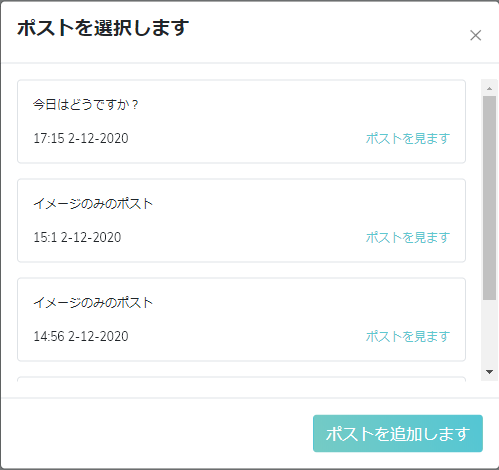This screenshot has height=470, width=499.
Task: Click the 今日はどうですか? post title text
Action: point(85,105)
